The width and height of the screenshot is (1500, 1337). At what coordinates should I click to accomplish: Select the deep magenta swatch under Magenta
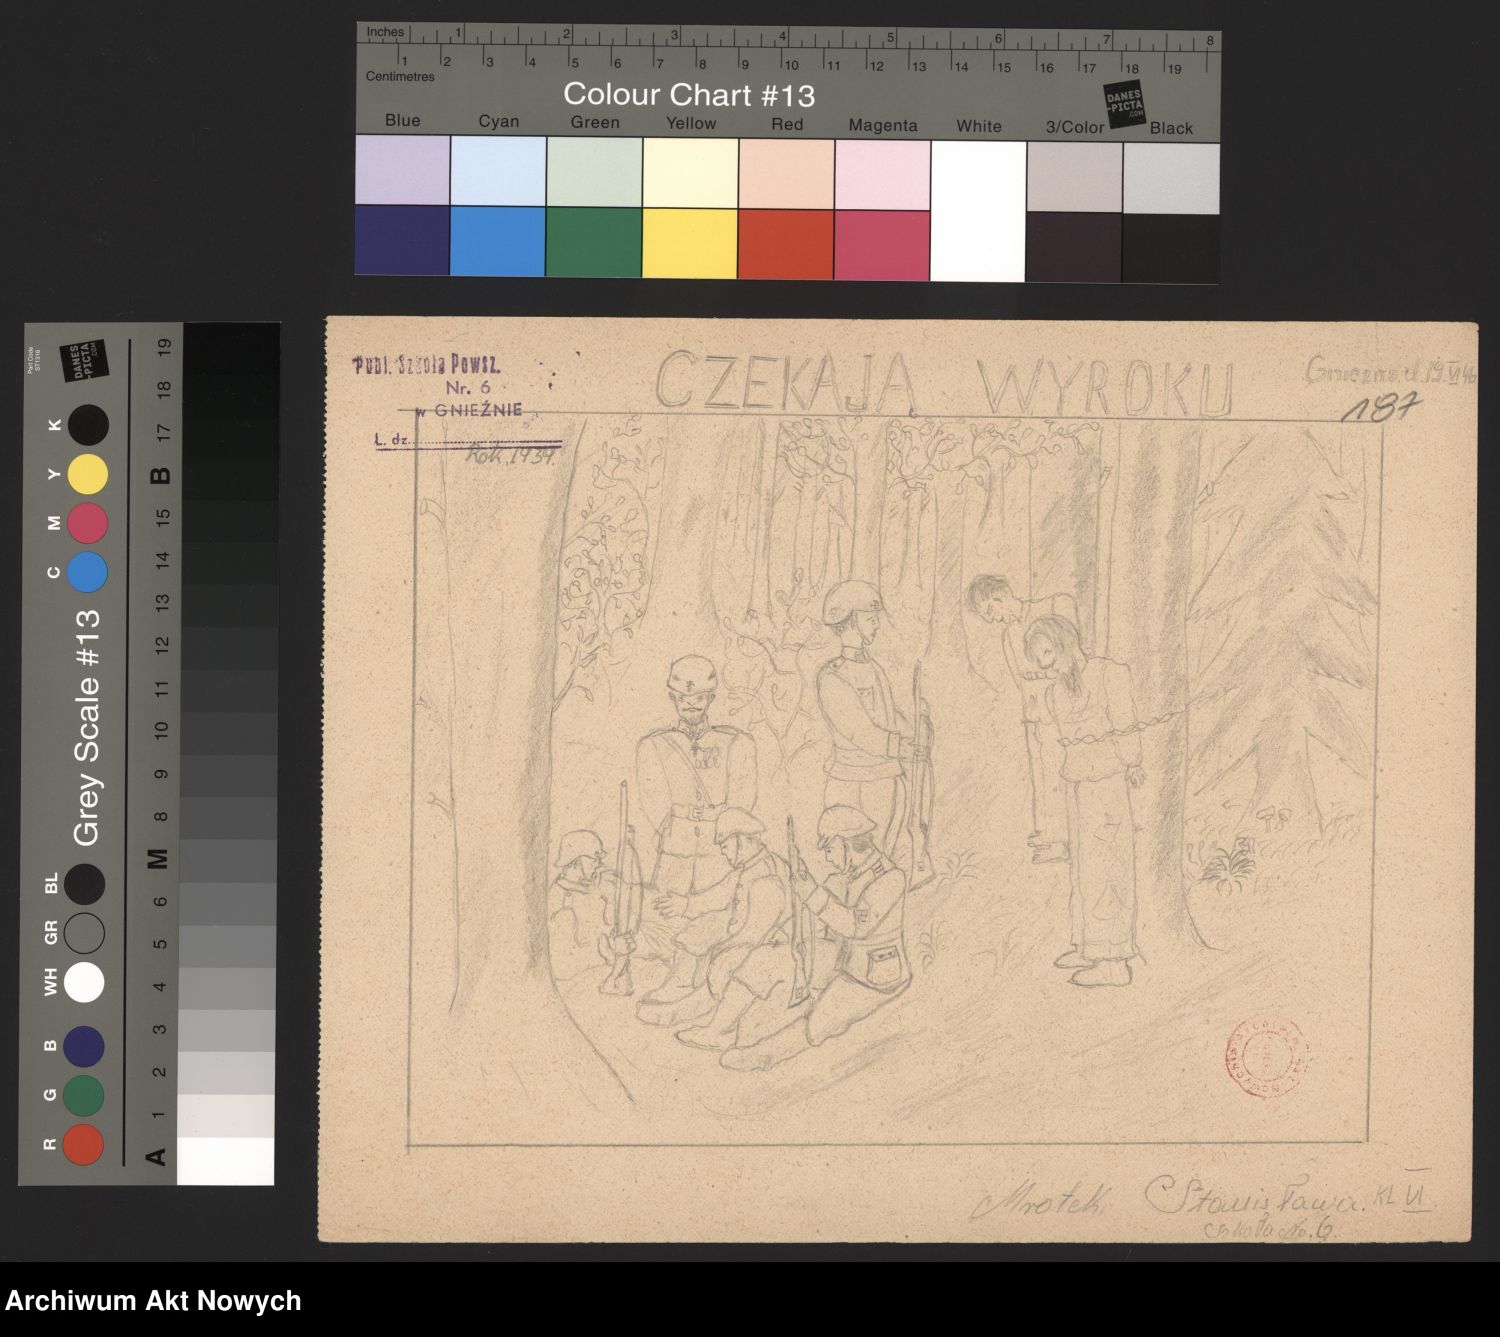(x=882, y=245)
